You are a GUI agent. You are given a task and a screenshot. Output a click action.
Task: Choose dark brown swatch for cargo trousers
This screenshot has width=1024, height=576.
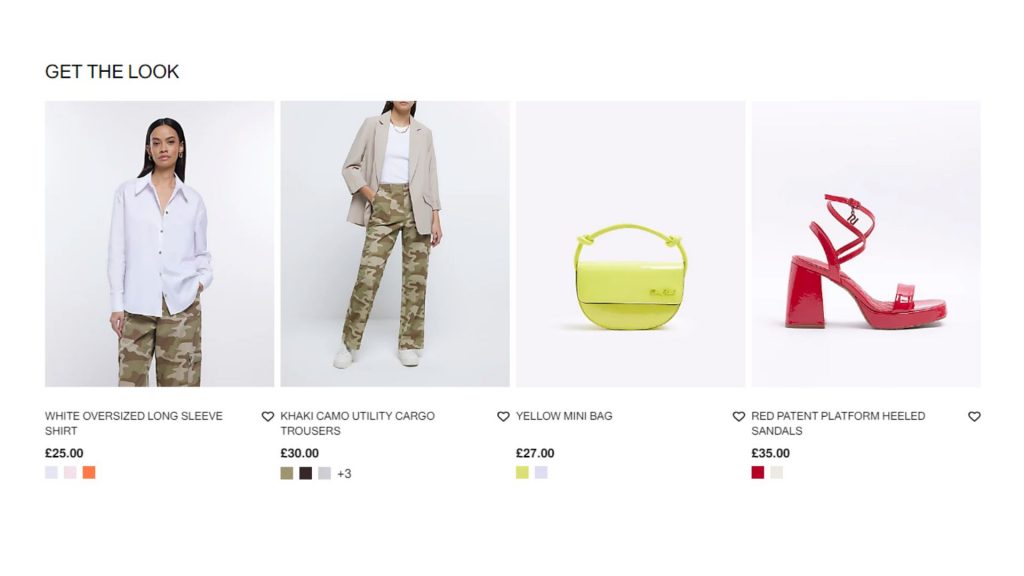point(306,473)
